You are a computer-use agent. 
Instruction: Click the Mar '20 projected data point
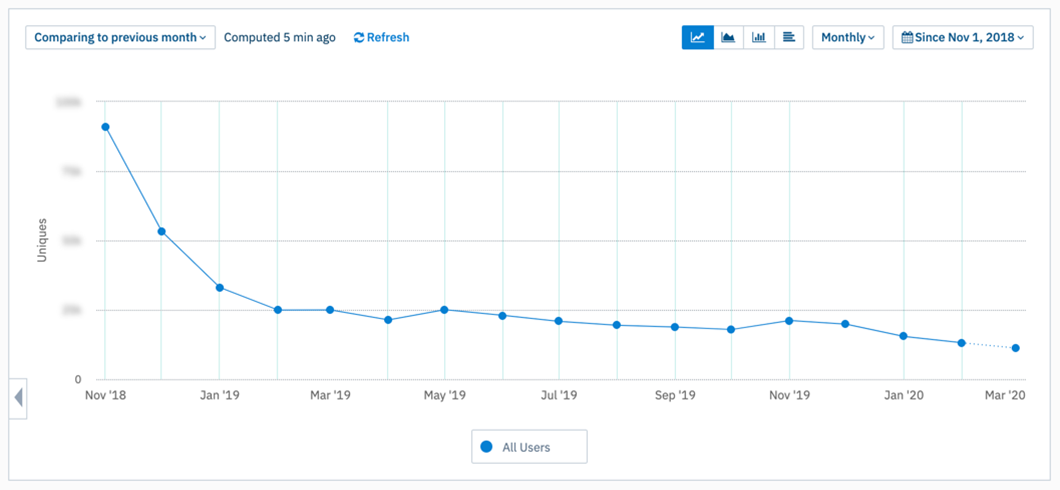[1015, 348]
